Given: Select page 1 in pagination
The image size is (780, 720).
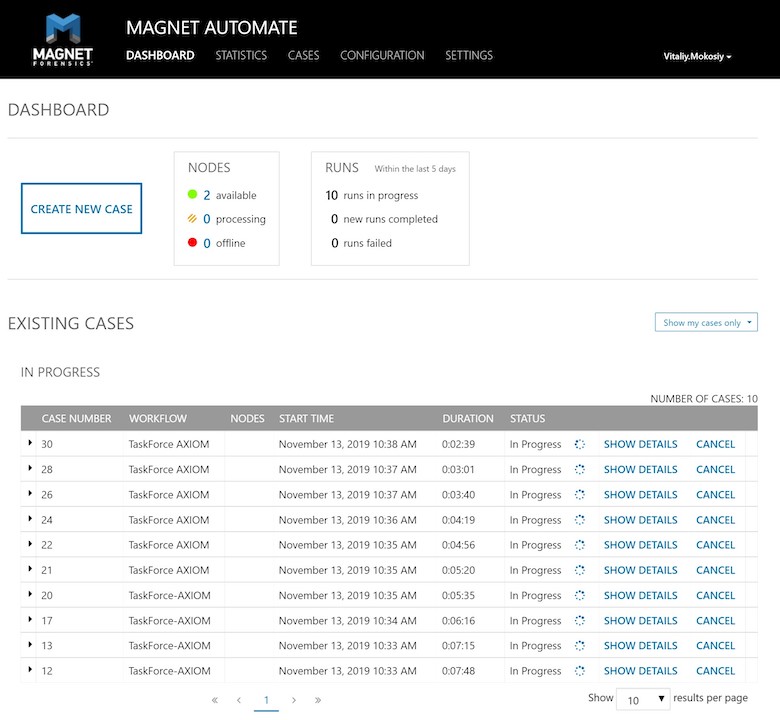Looking at the screenshot, I should click(x=266, y=700).
